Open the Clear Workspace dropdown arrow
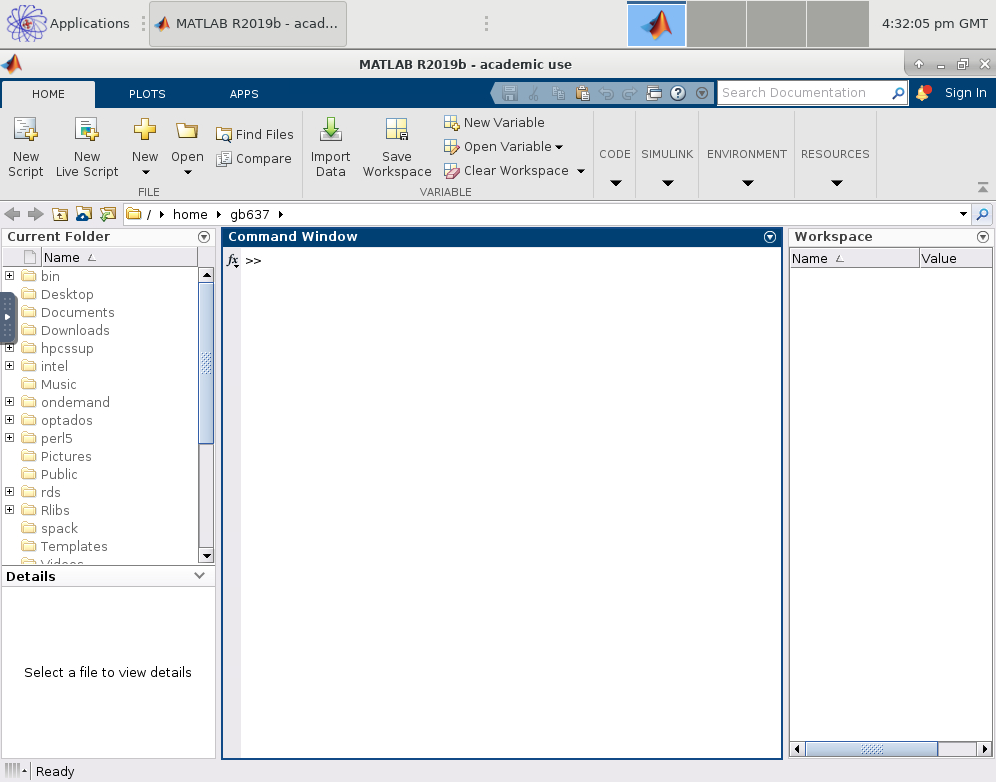The height and width of the screenshot is (782, 996). 581,171
